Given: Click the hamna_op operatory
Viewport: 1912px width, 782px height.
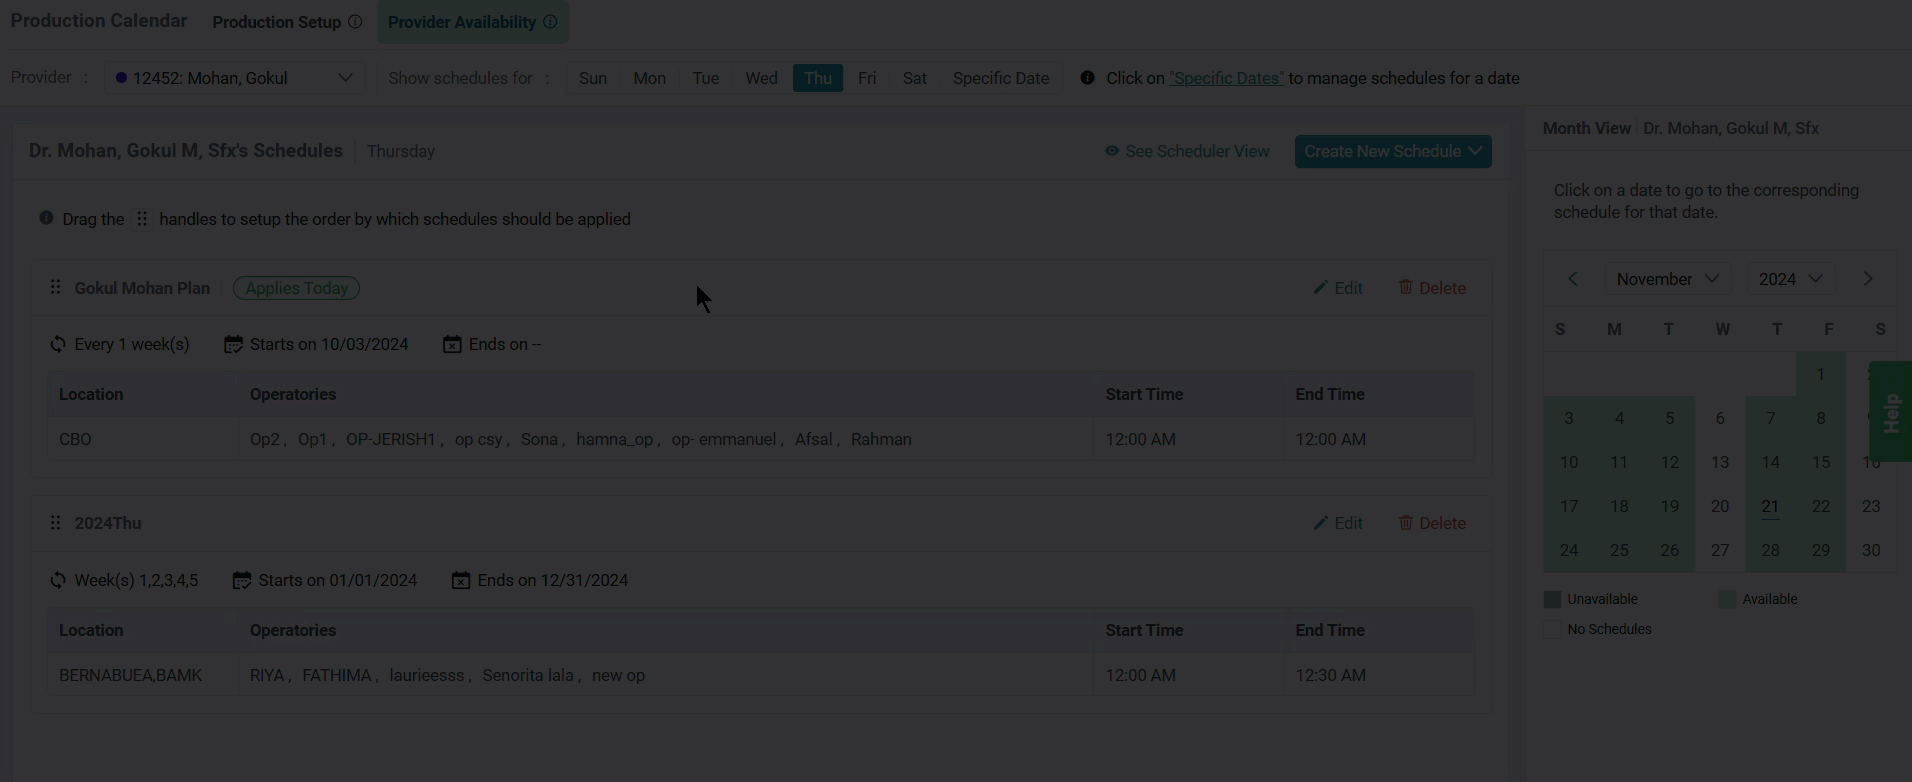Looking at the screenshot, I should tap(614, 439).
